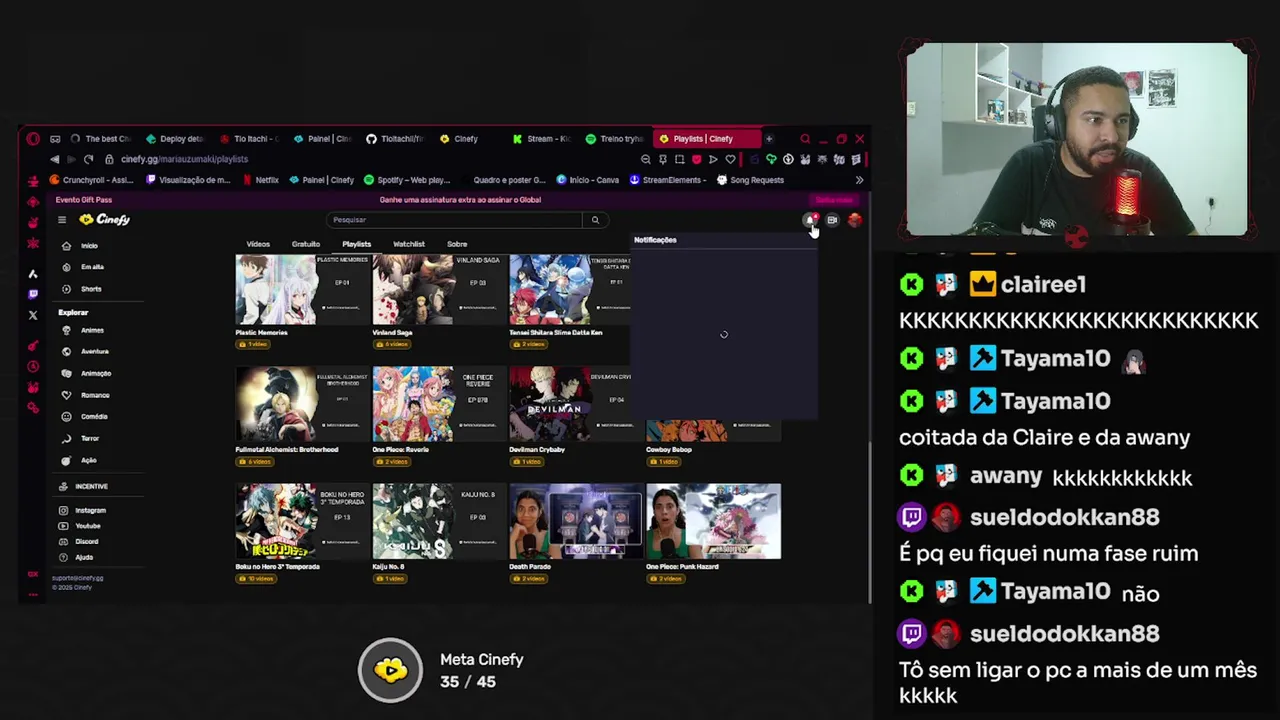
Task: Open new browser tab with plus
Action: coord(768,139)
